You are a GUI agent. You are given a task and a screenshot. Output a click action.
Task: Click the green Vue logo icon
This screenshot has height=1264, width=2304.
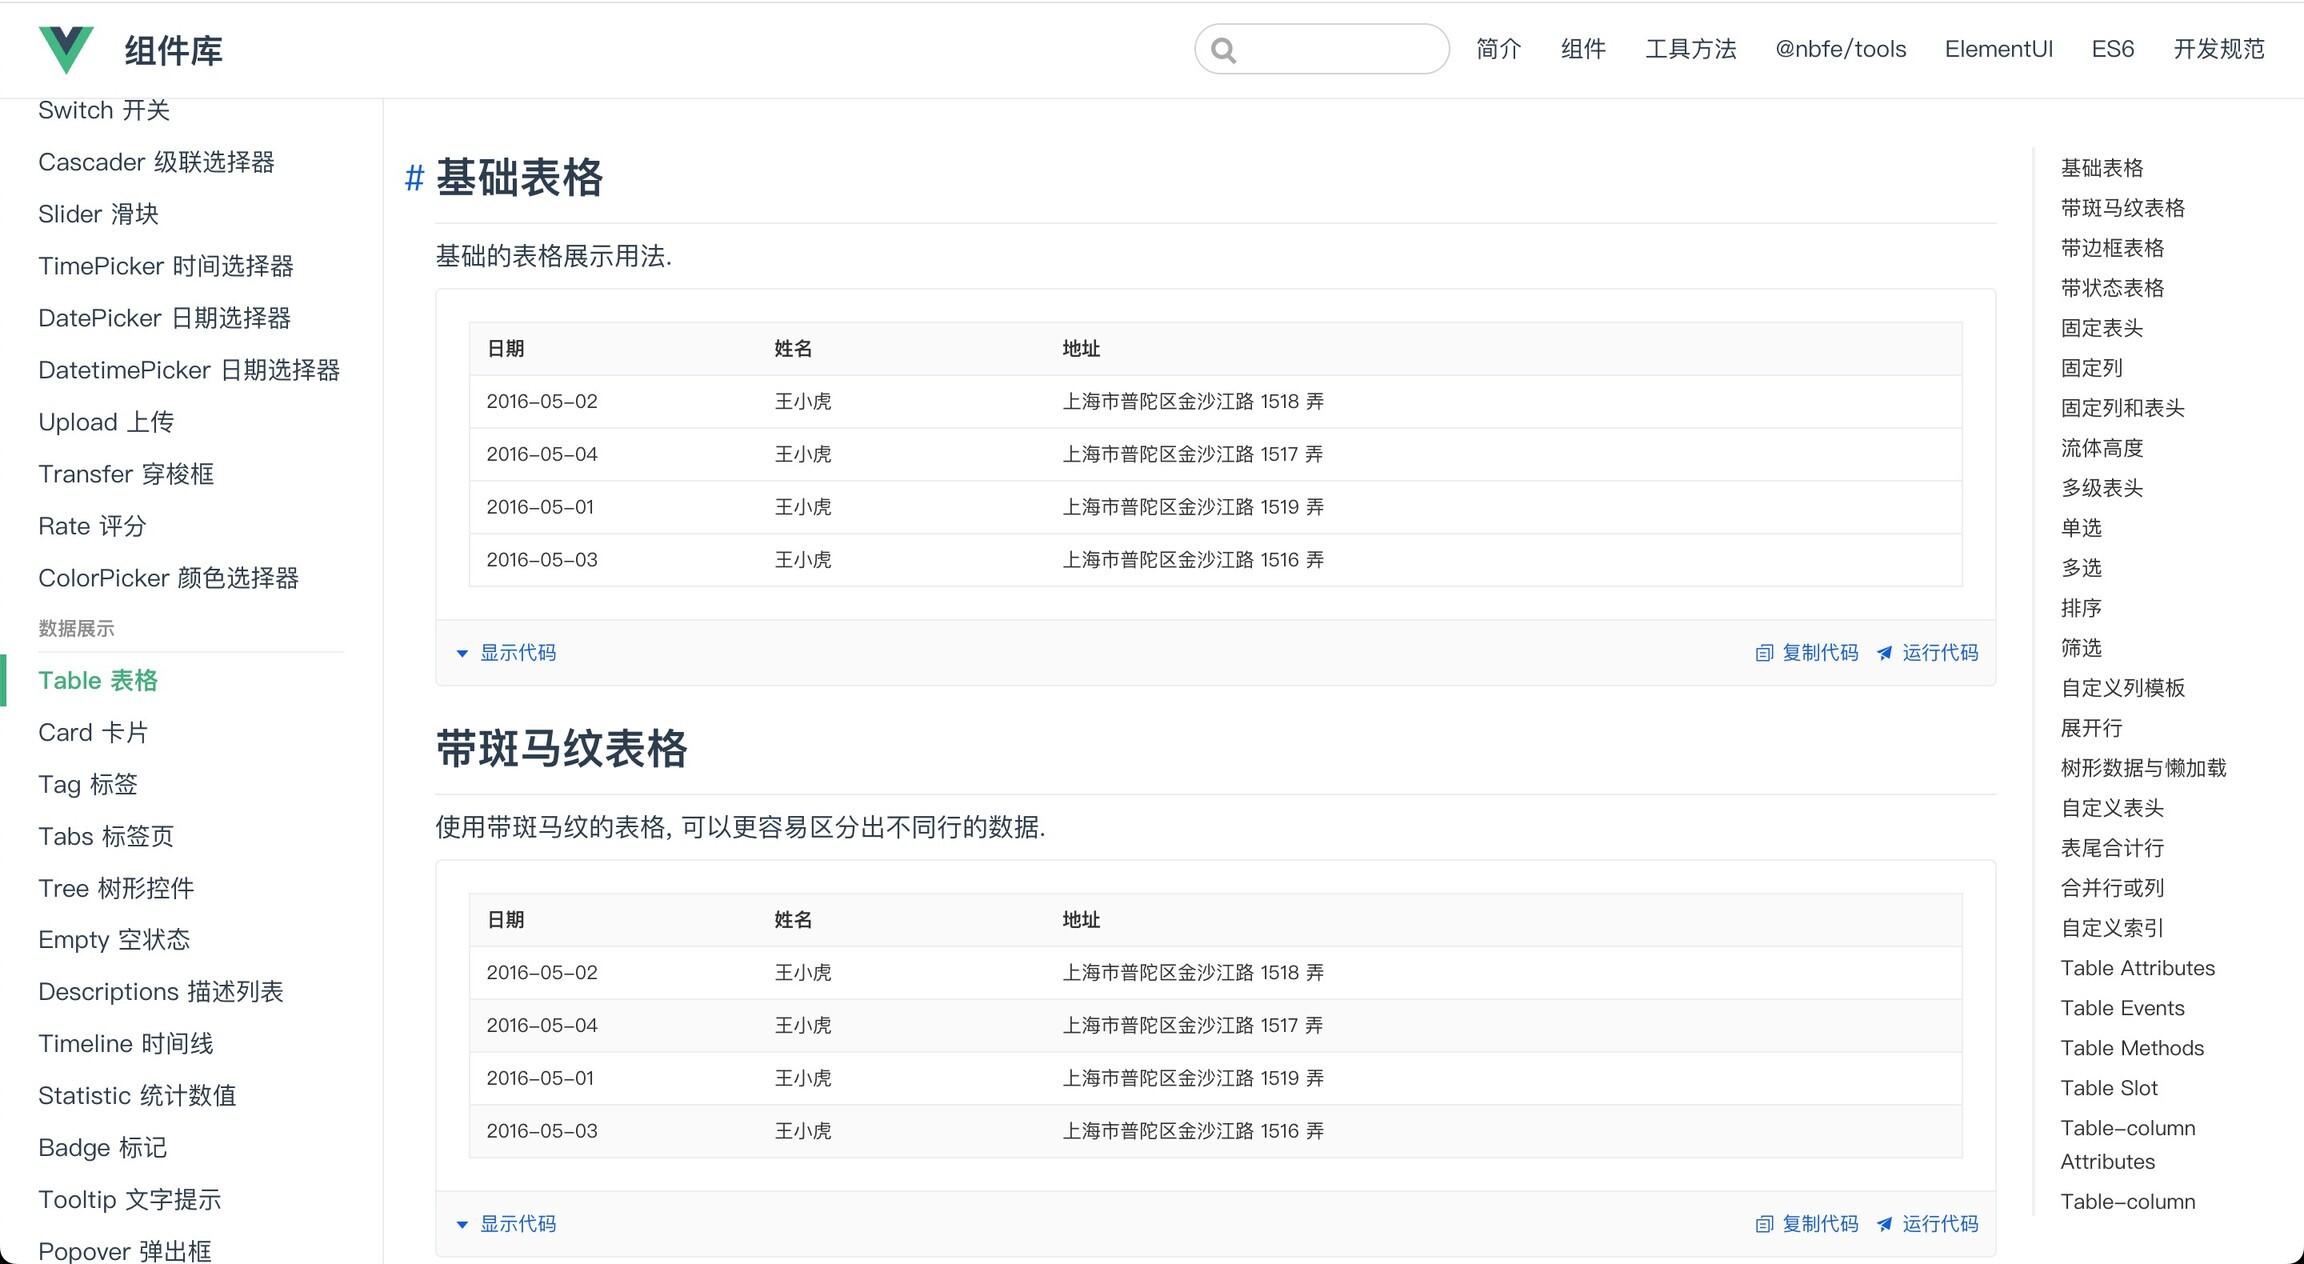66,49
